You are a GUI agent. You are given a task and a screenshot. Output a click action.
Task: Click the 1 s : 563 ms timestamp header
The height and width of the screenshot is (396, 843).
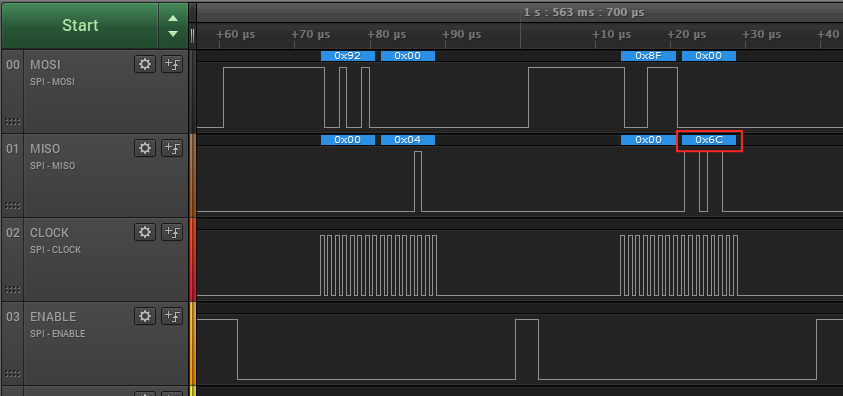[x=584, y=12]
